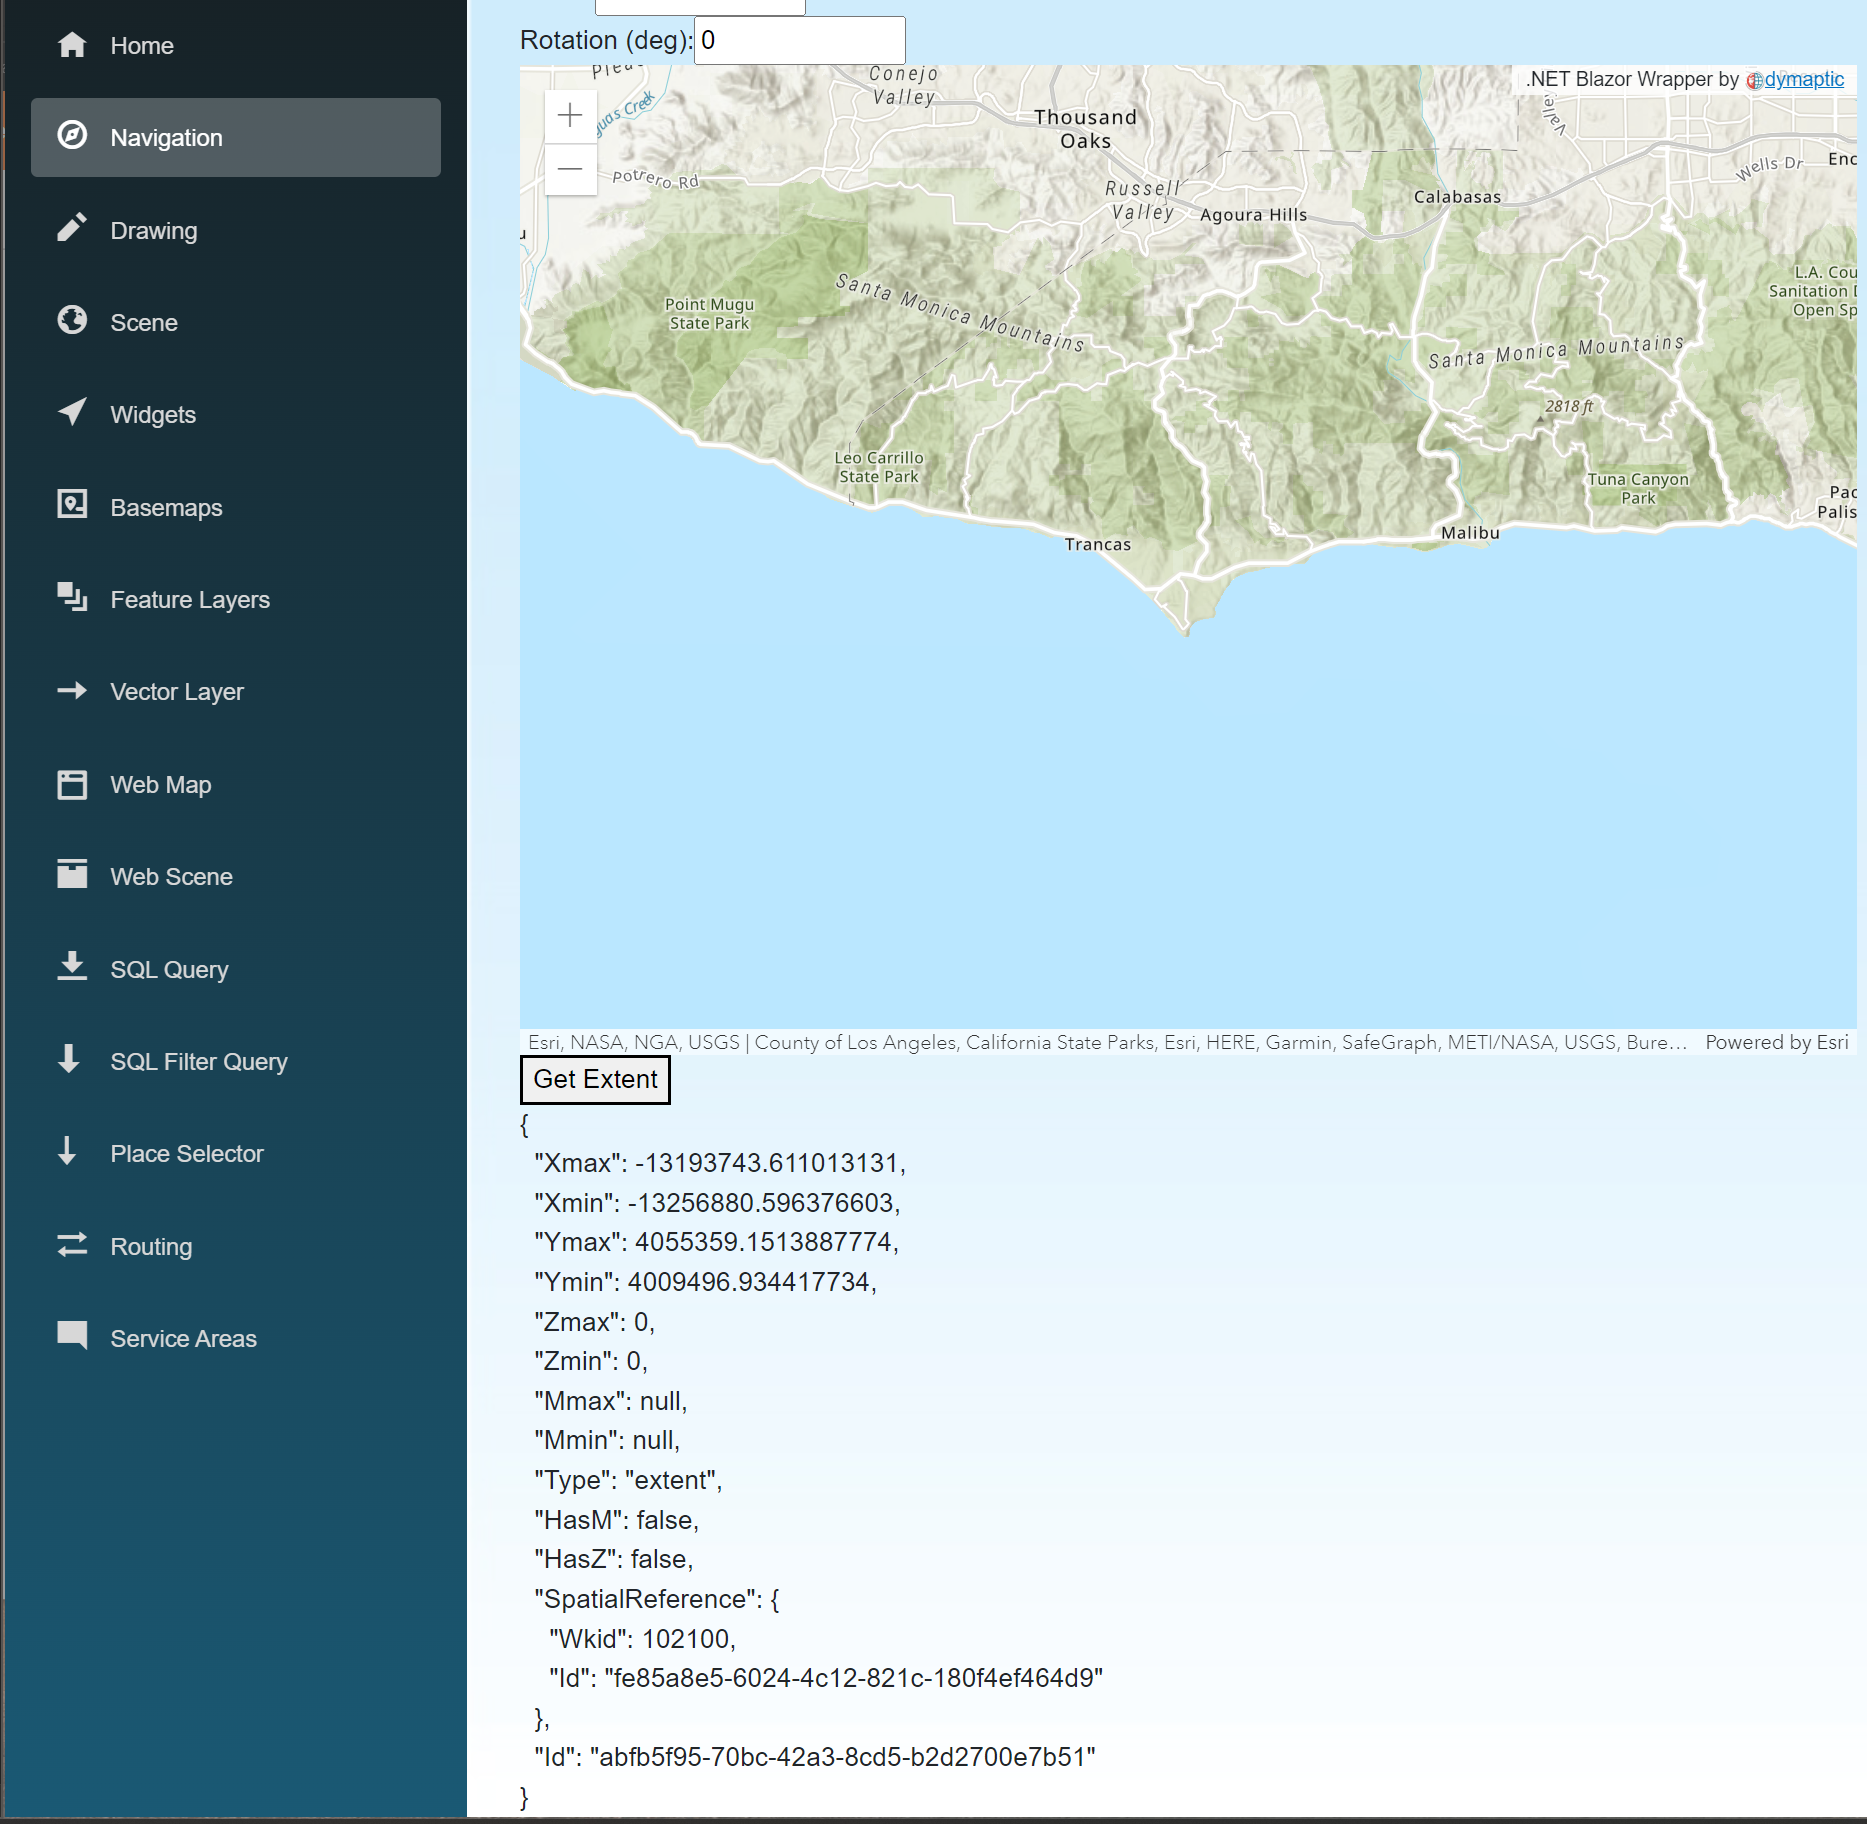This screenshot has height=1824, width=1867.
Task: Select the Routing arrows icon
Action: coord(72,1245)
